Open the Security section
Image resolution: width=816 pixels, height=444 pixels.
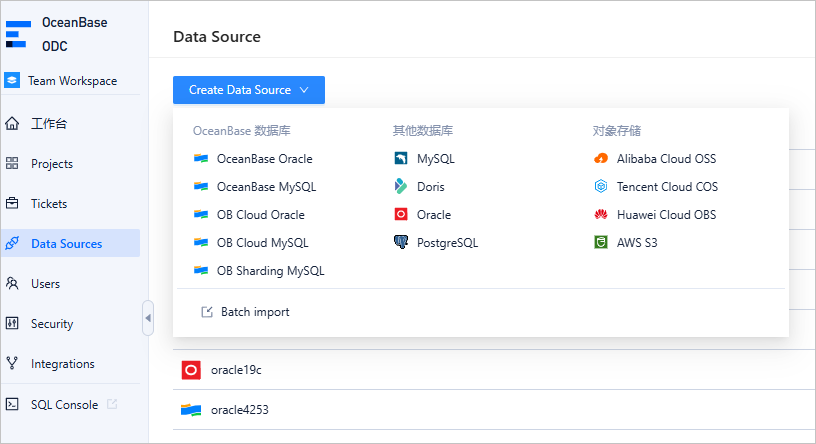coord(52,324)
